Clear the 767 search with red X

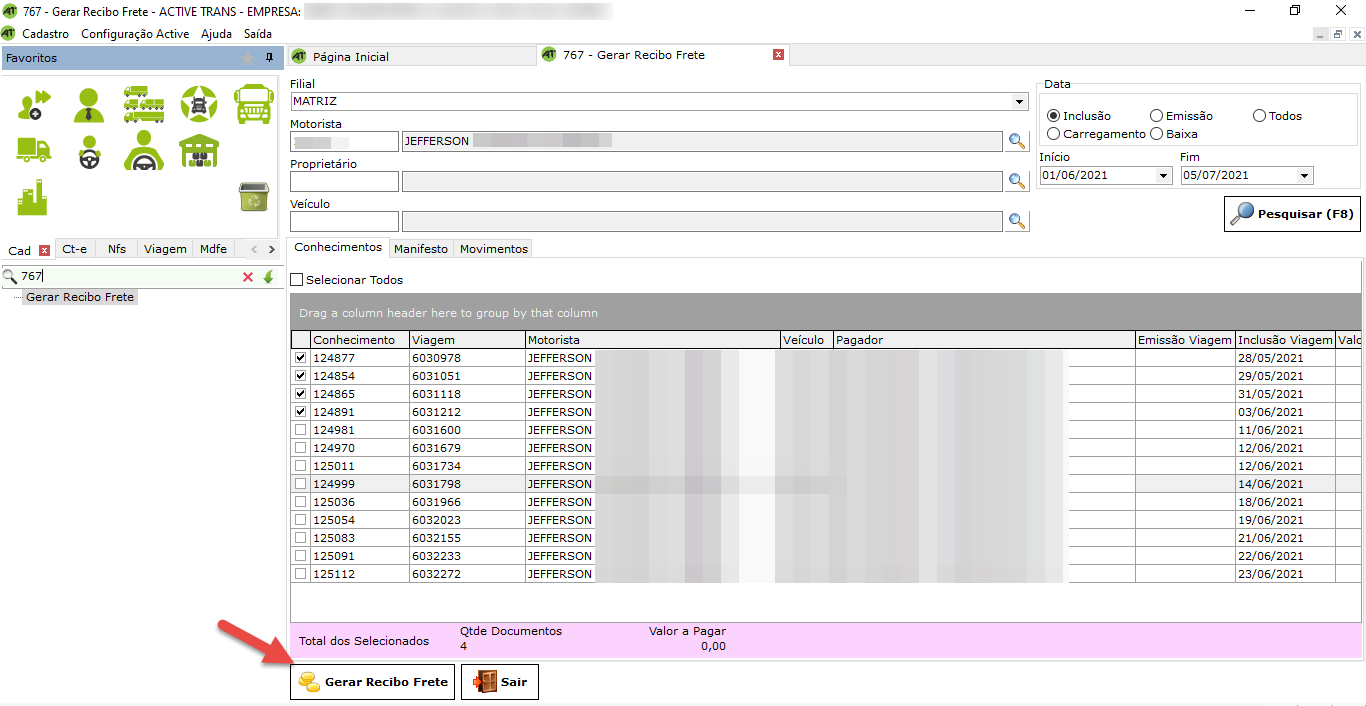click(248, 277)
